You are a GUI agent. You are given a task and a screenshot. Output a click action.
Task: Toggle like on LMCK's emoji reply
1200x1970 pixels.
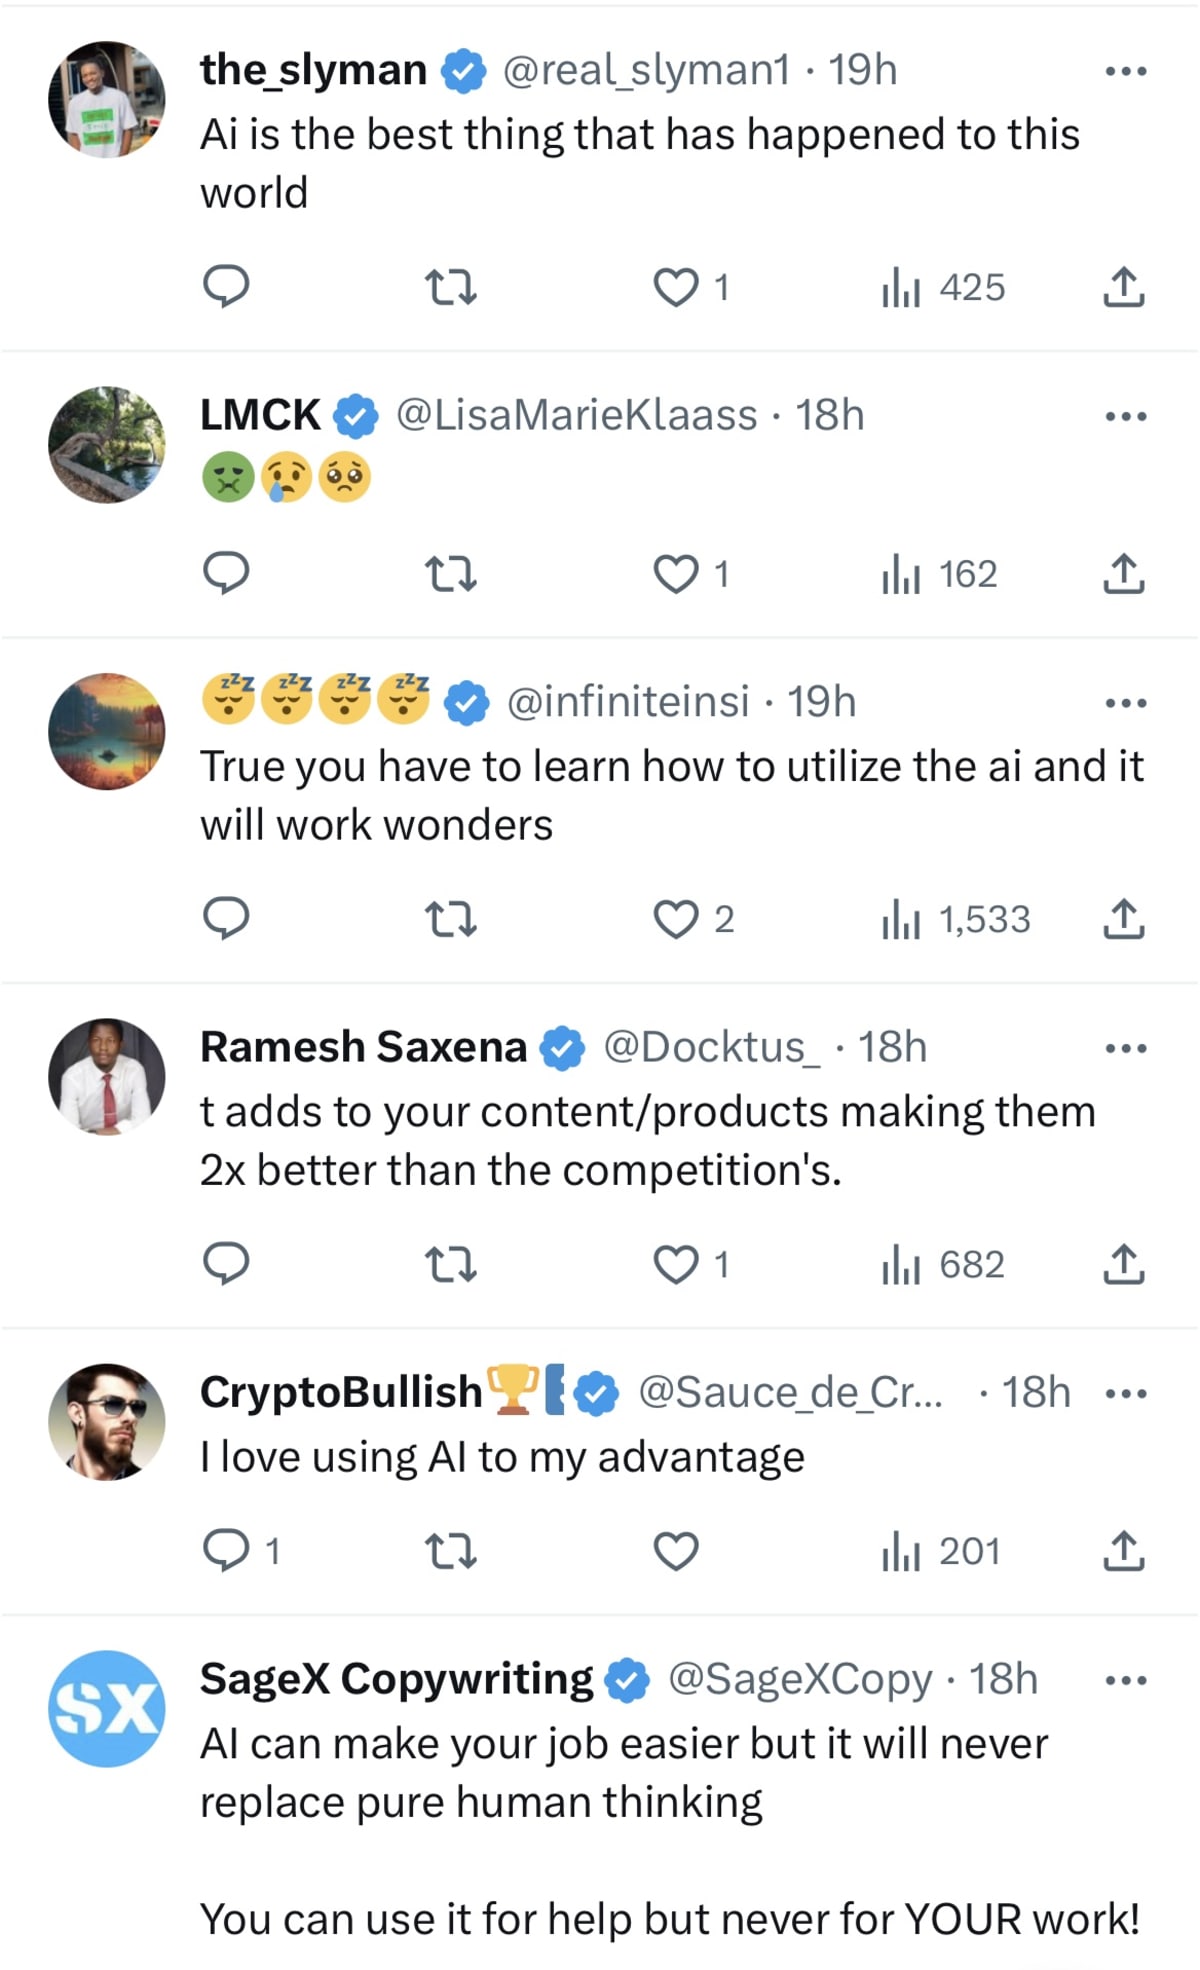(x=679, y=573)
